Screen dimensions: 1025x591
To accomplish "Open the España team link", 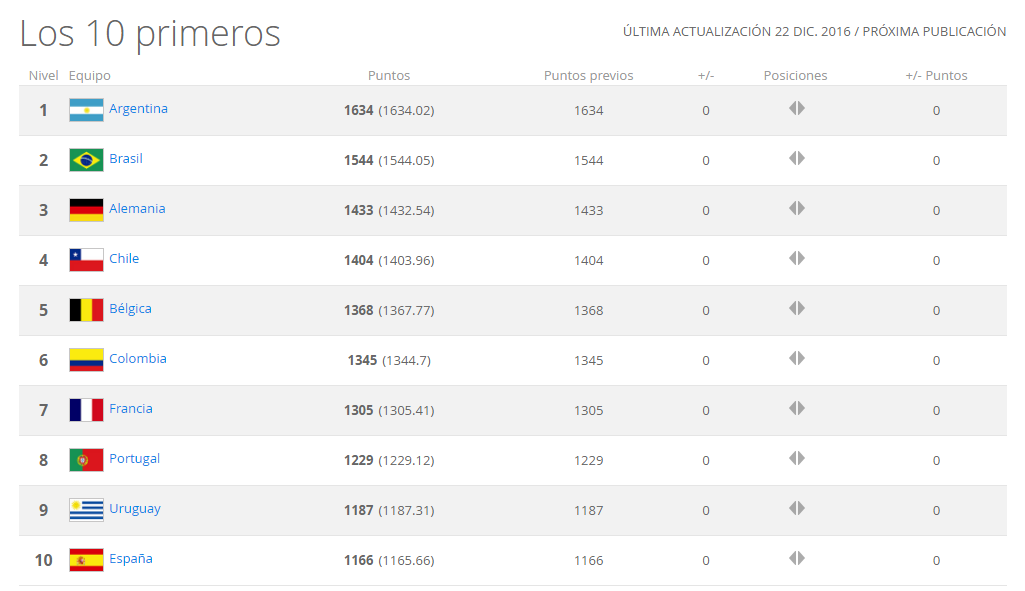I will click(131, 559).
